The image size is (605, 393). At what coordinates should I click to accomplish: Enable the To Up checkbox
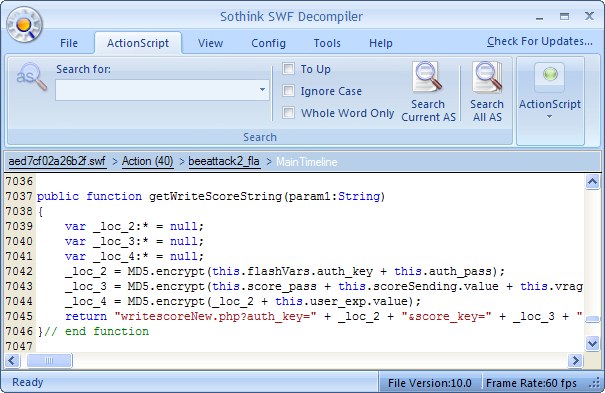tap(288, 69)
